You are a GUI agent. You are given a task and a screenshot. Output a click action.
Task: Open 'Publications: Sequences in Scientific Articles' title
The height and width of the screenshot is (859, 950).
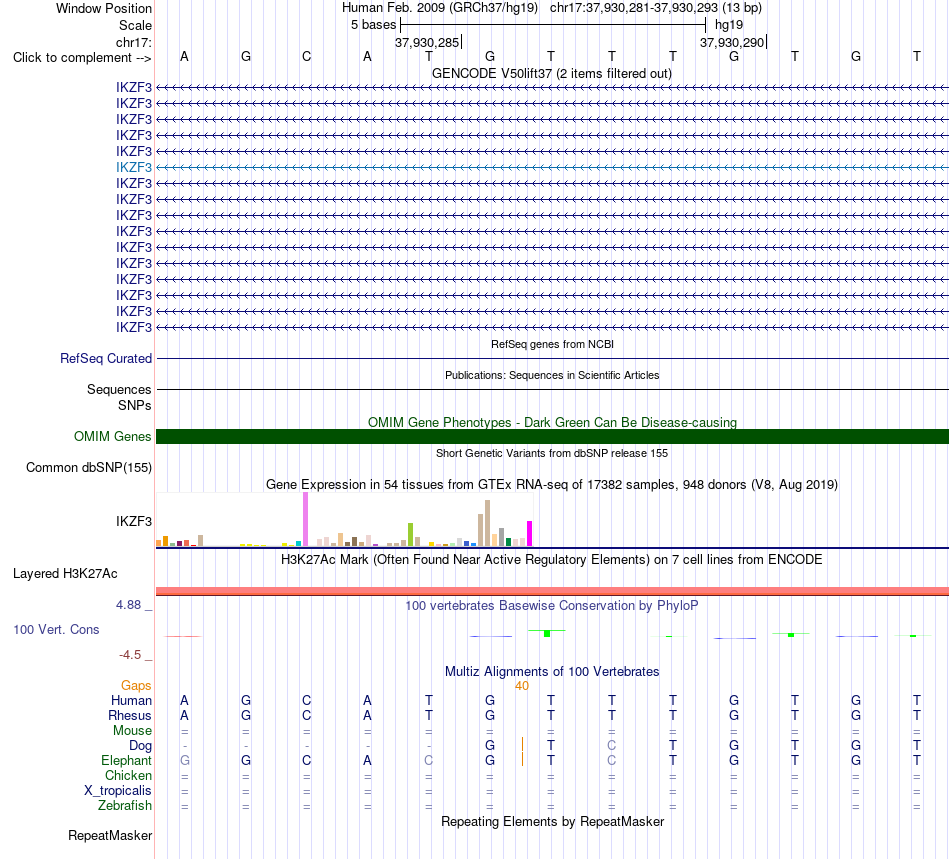pyautogui.click(x=552, y=375)
